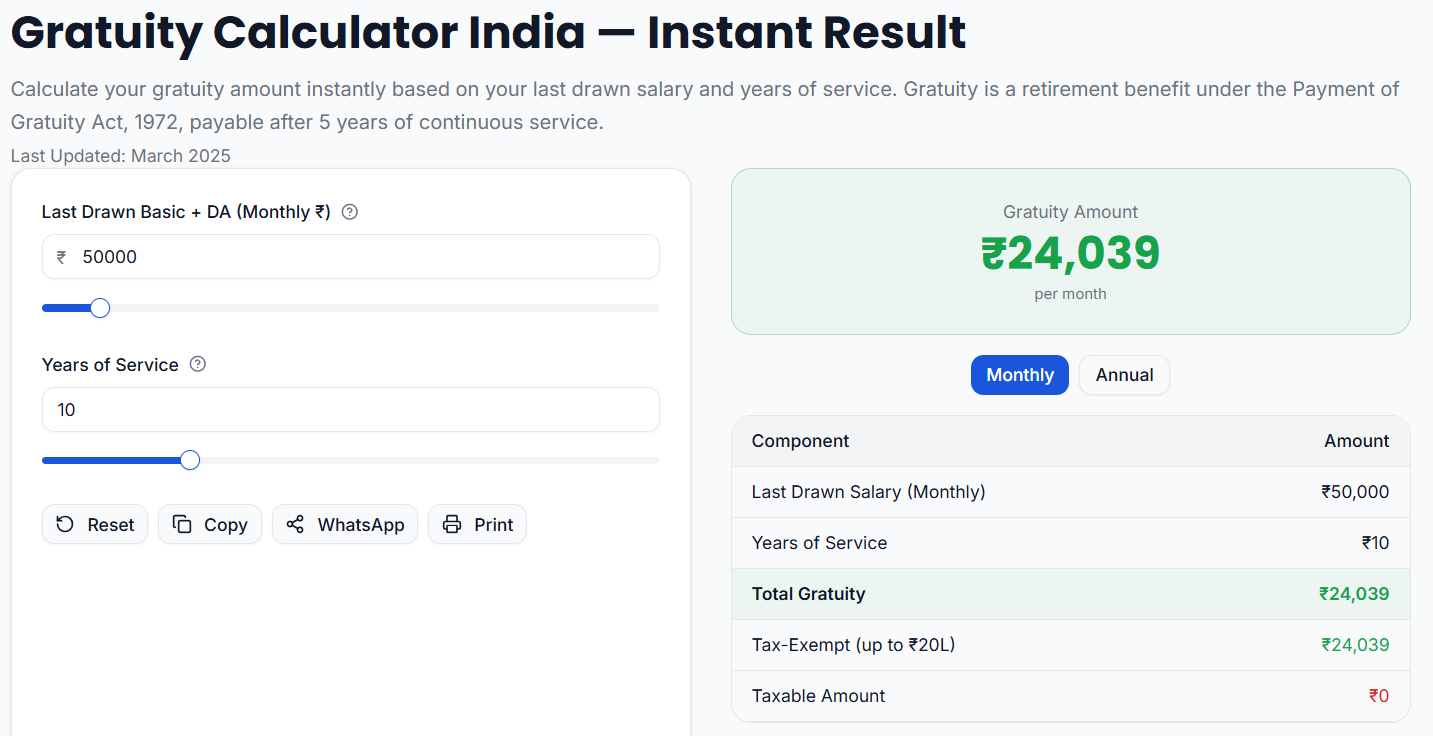This screenshot has width=1433, height=736.
Task: Click the circular reset arrow icon
Action: point(65,524)
